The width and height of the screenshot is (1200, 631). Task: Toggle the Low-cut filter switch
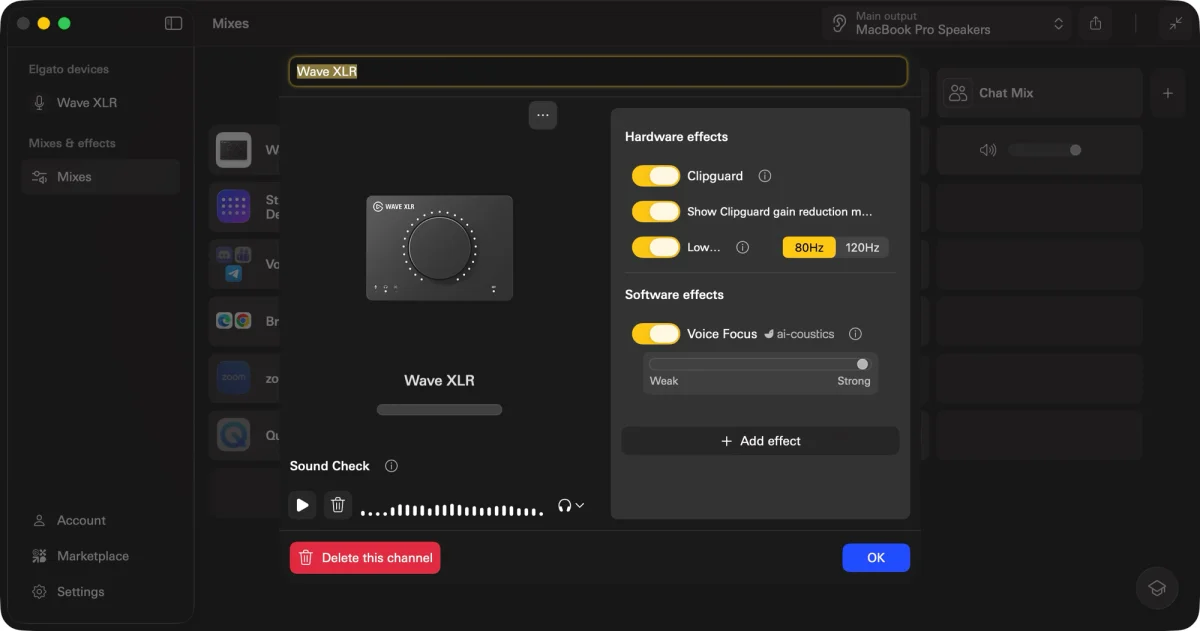[656, 247]
